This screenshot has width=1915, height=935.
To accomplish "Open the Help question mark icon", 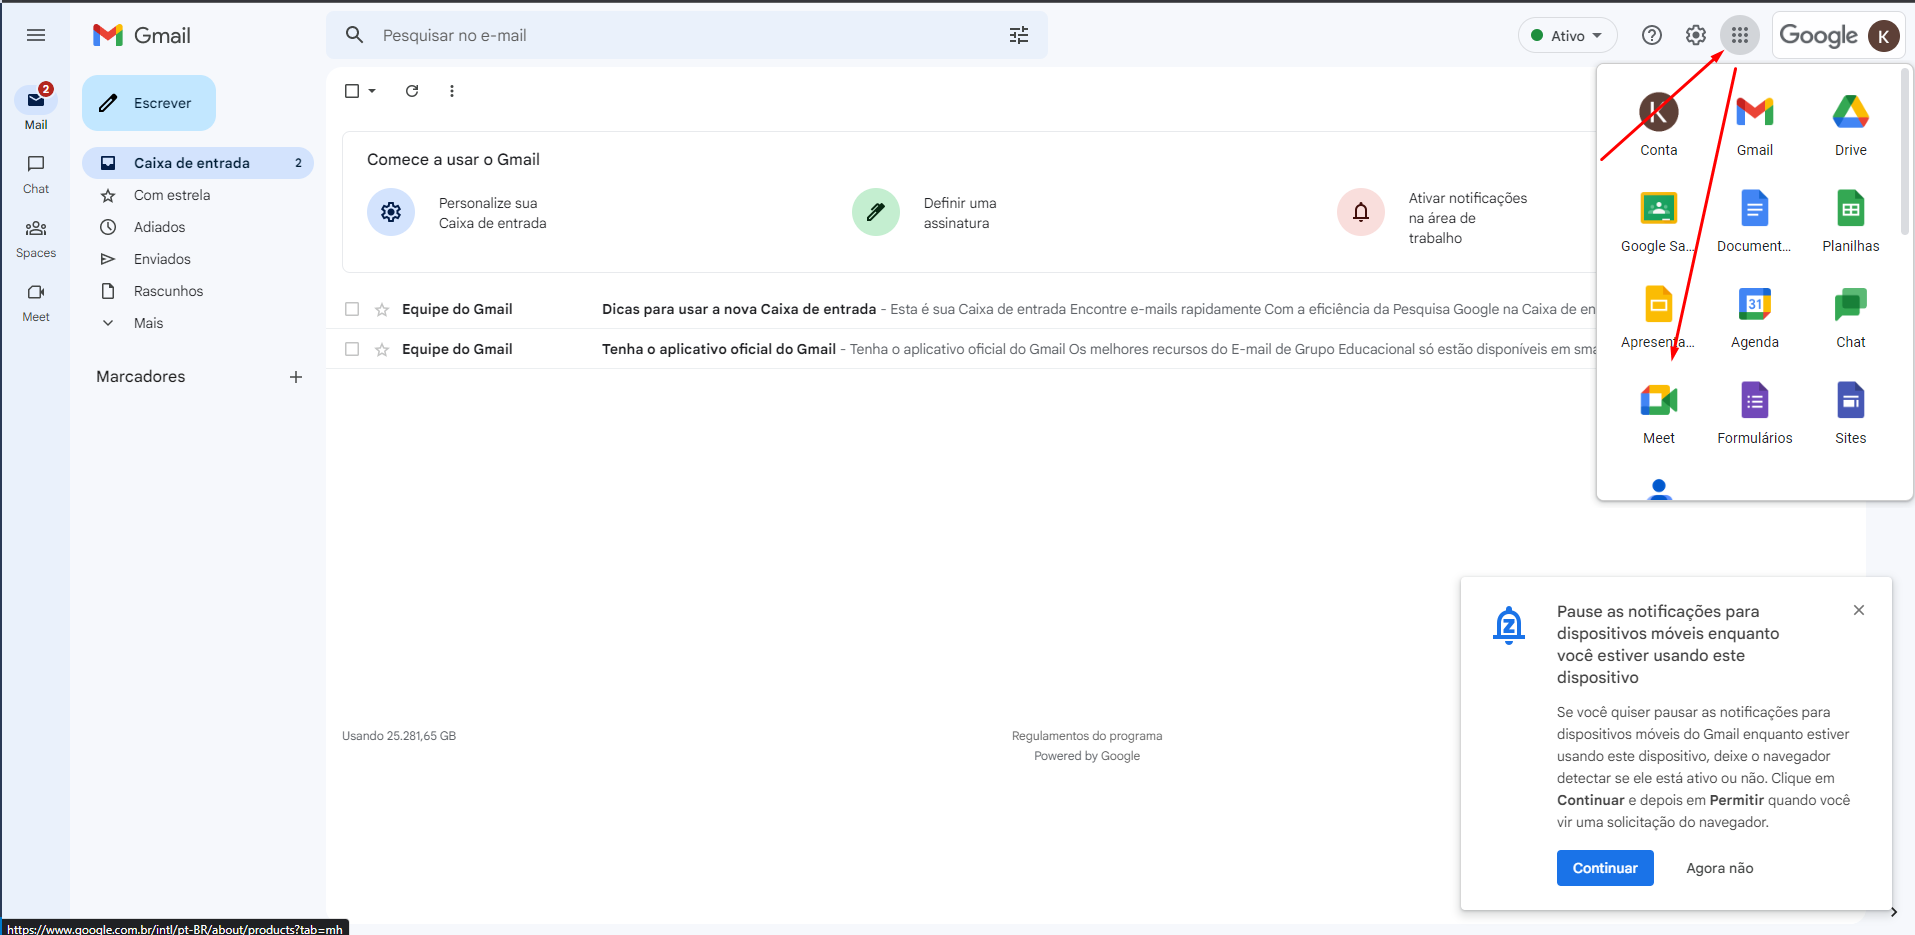I will tap(1652, 35).
